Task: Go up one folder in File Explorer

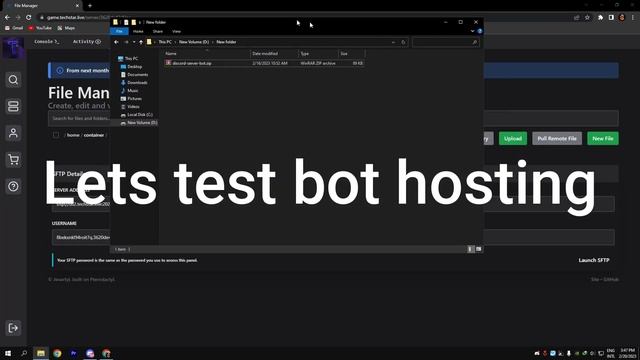Action: coord(141,42)
